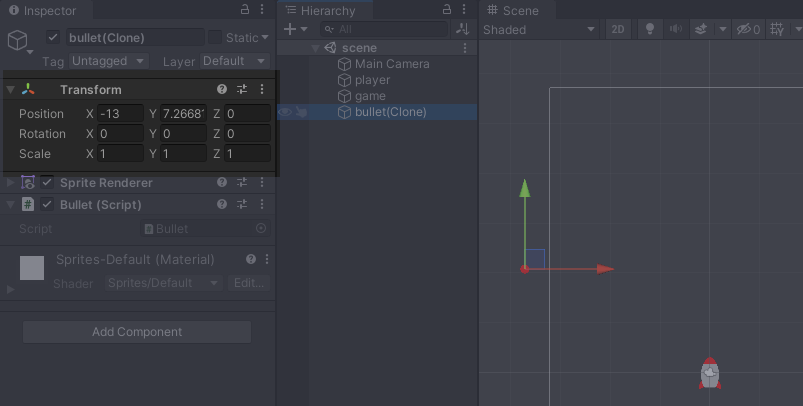Disable the Sprite Renderer component
The width and height of the screenshot is (803, 406).
(x=47, y=182)
